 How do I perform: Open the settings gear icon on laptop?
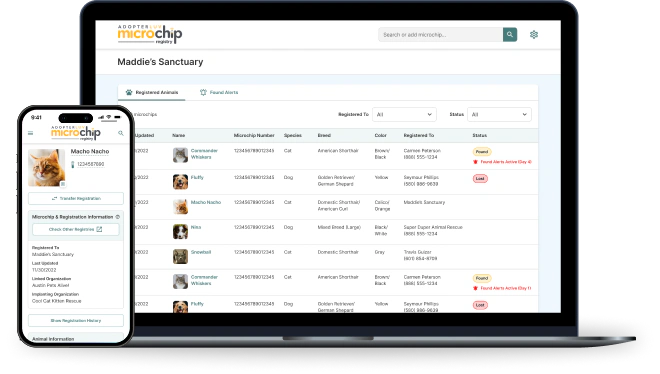pyautogui.click(x=534, y=34)
